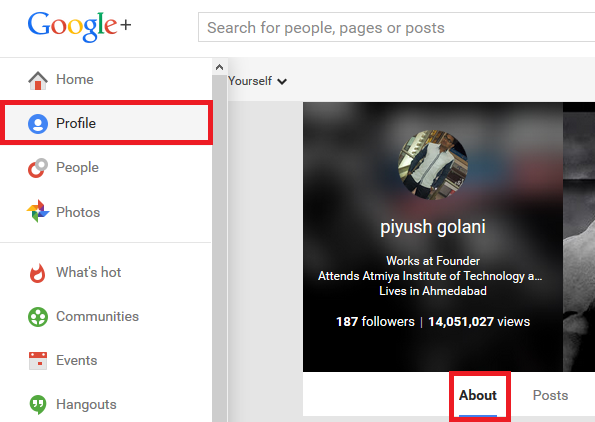The height and width of the screenshot is (422, 595).
Task: Click the sidebar scrollbar track
Action: click(219, 248)
